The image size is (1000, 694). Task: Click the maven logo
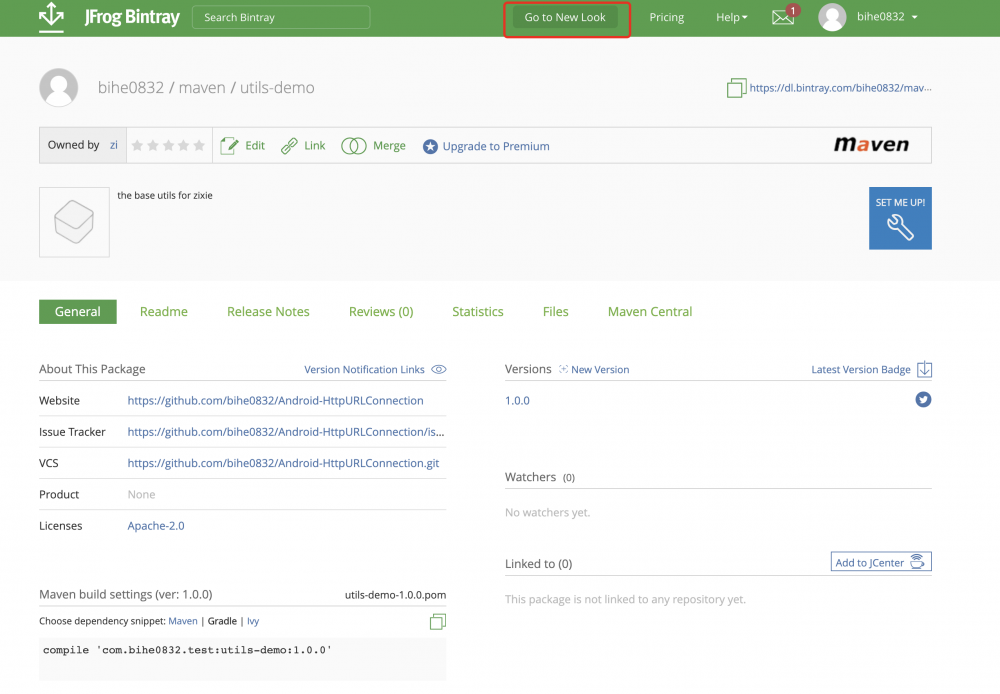coord(871,145)
